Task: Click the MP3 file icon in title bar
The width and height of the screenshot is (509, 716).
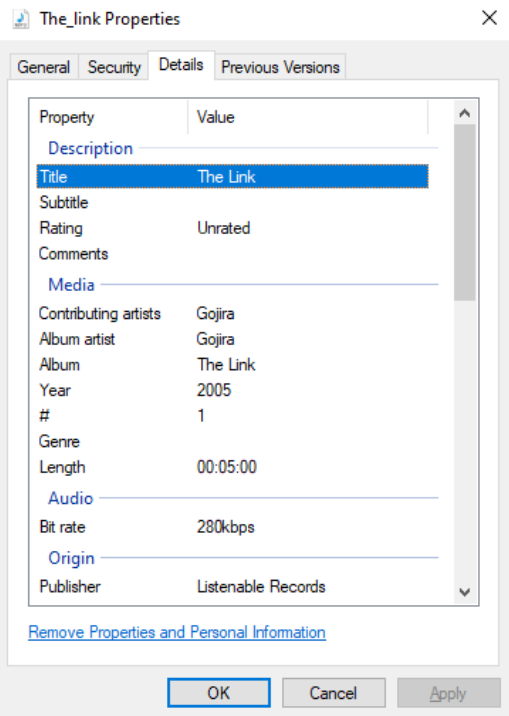Action: pos(21,19)
